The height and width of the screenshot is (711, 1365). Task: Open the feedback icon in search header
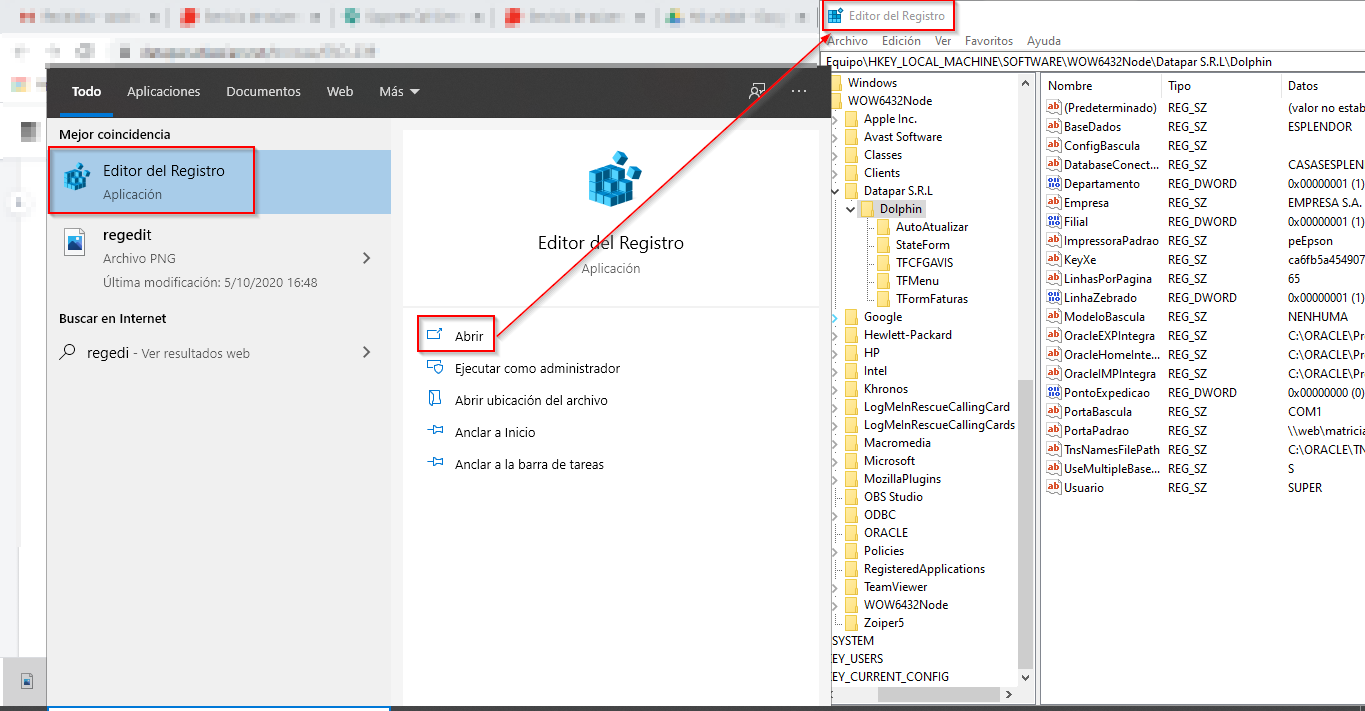(757, 91)
